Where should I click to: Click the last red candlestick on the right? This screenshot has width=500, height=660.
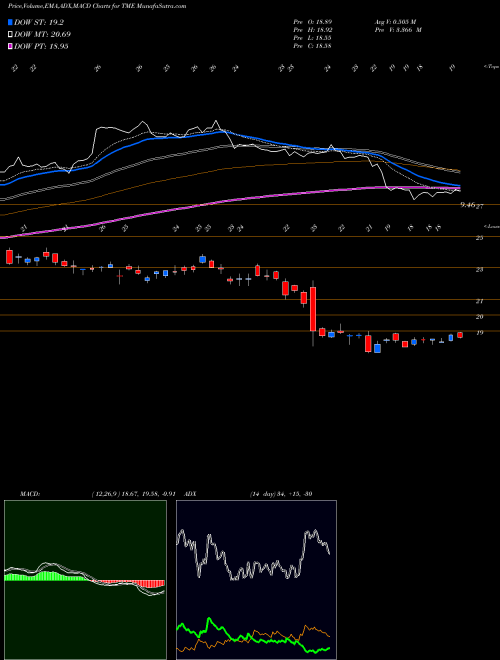[x=460, y=335]
